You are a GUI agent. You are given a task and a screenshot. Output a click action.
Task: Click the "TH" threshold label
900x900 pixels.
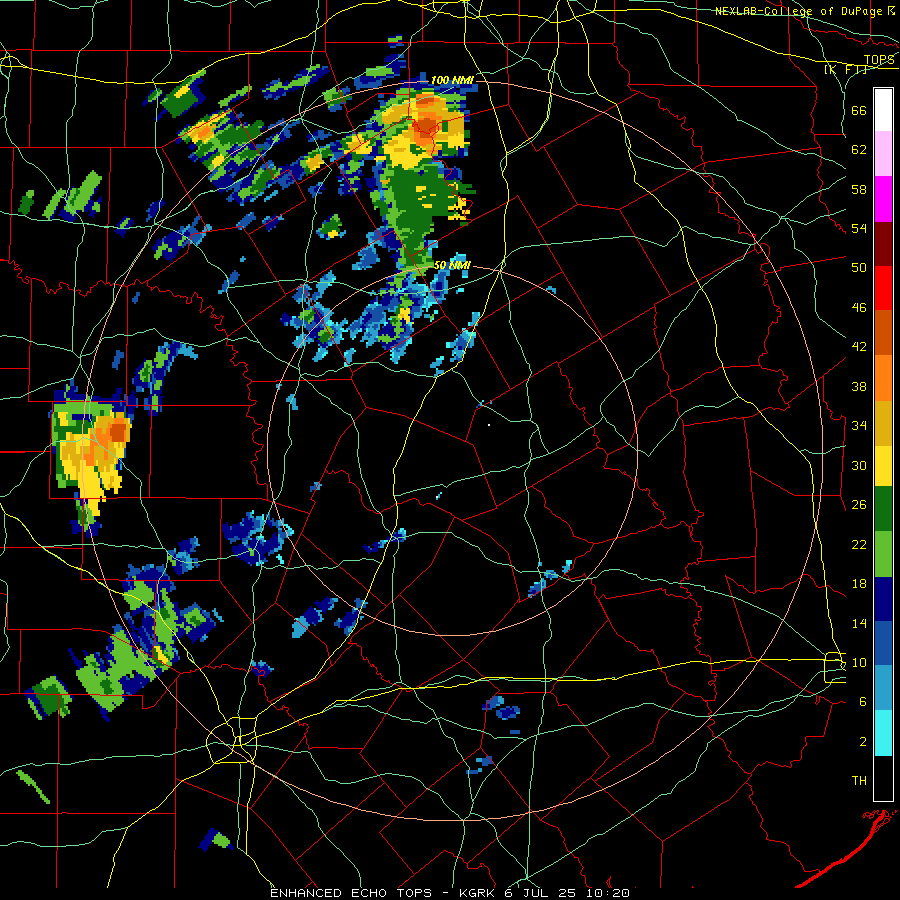tap(859, 780)
